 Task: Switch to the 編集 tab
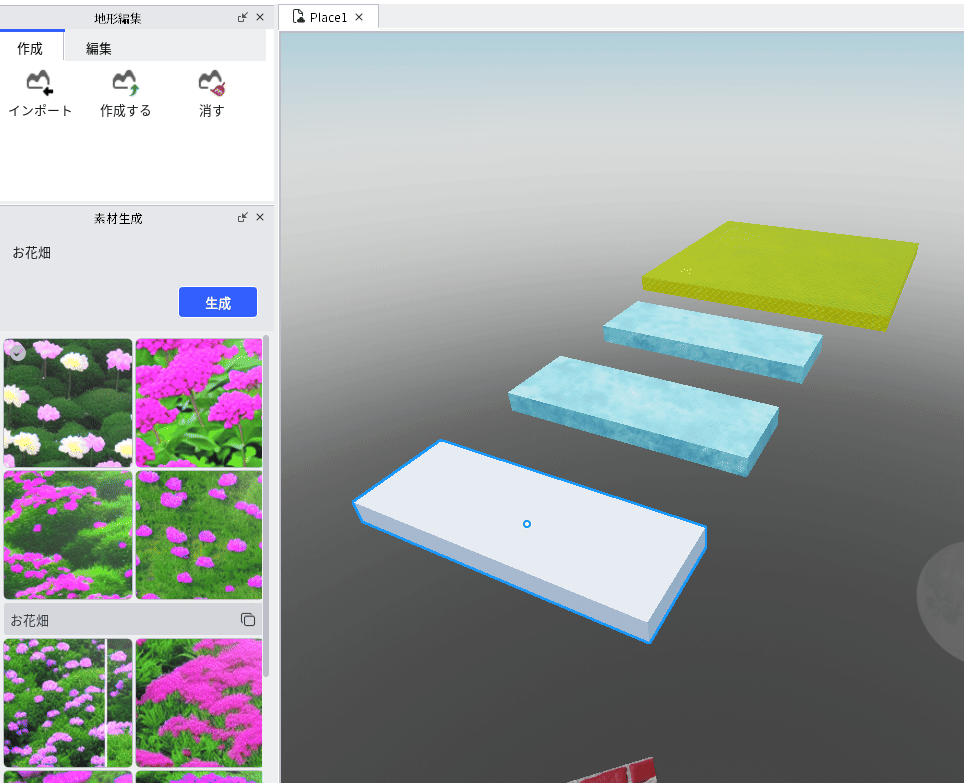98,49
